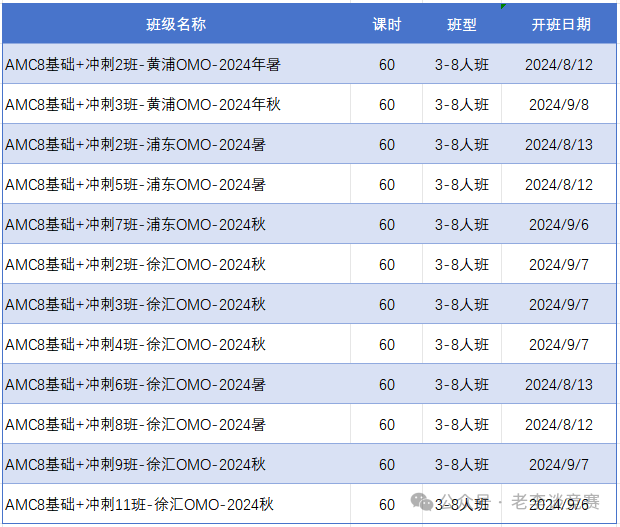Select cell AMC8基础+冲刺9班-徐汇OMO-2024秋
Screen dimensions: 620x527
point(176,464)
